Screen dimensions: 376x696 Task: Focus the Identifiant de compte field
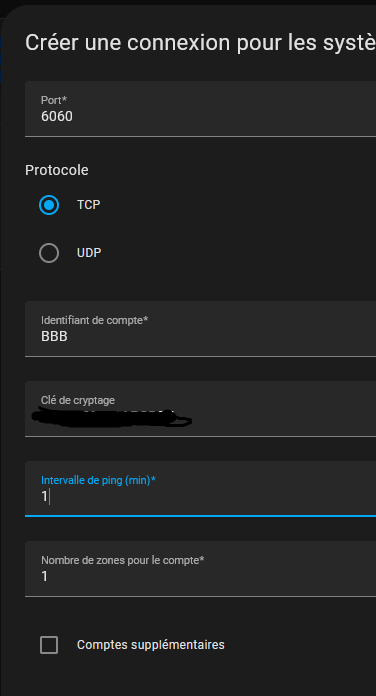(x=200, y=328)
